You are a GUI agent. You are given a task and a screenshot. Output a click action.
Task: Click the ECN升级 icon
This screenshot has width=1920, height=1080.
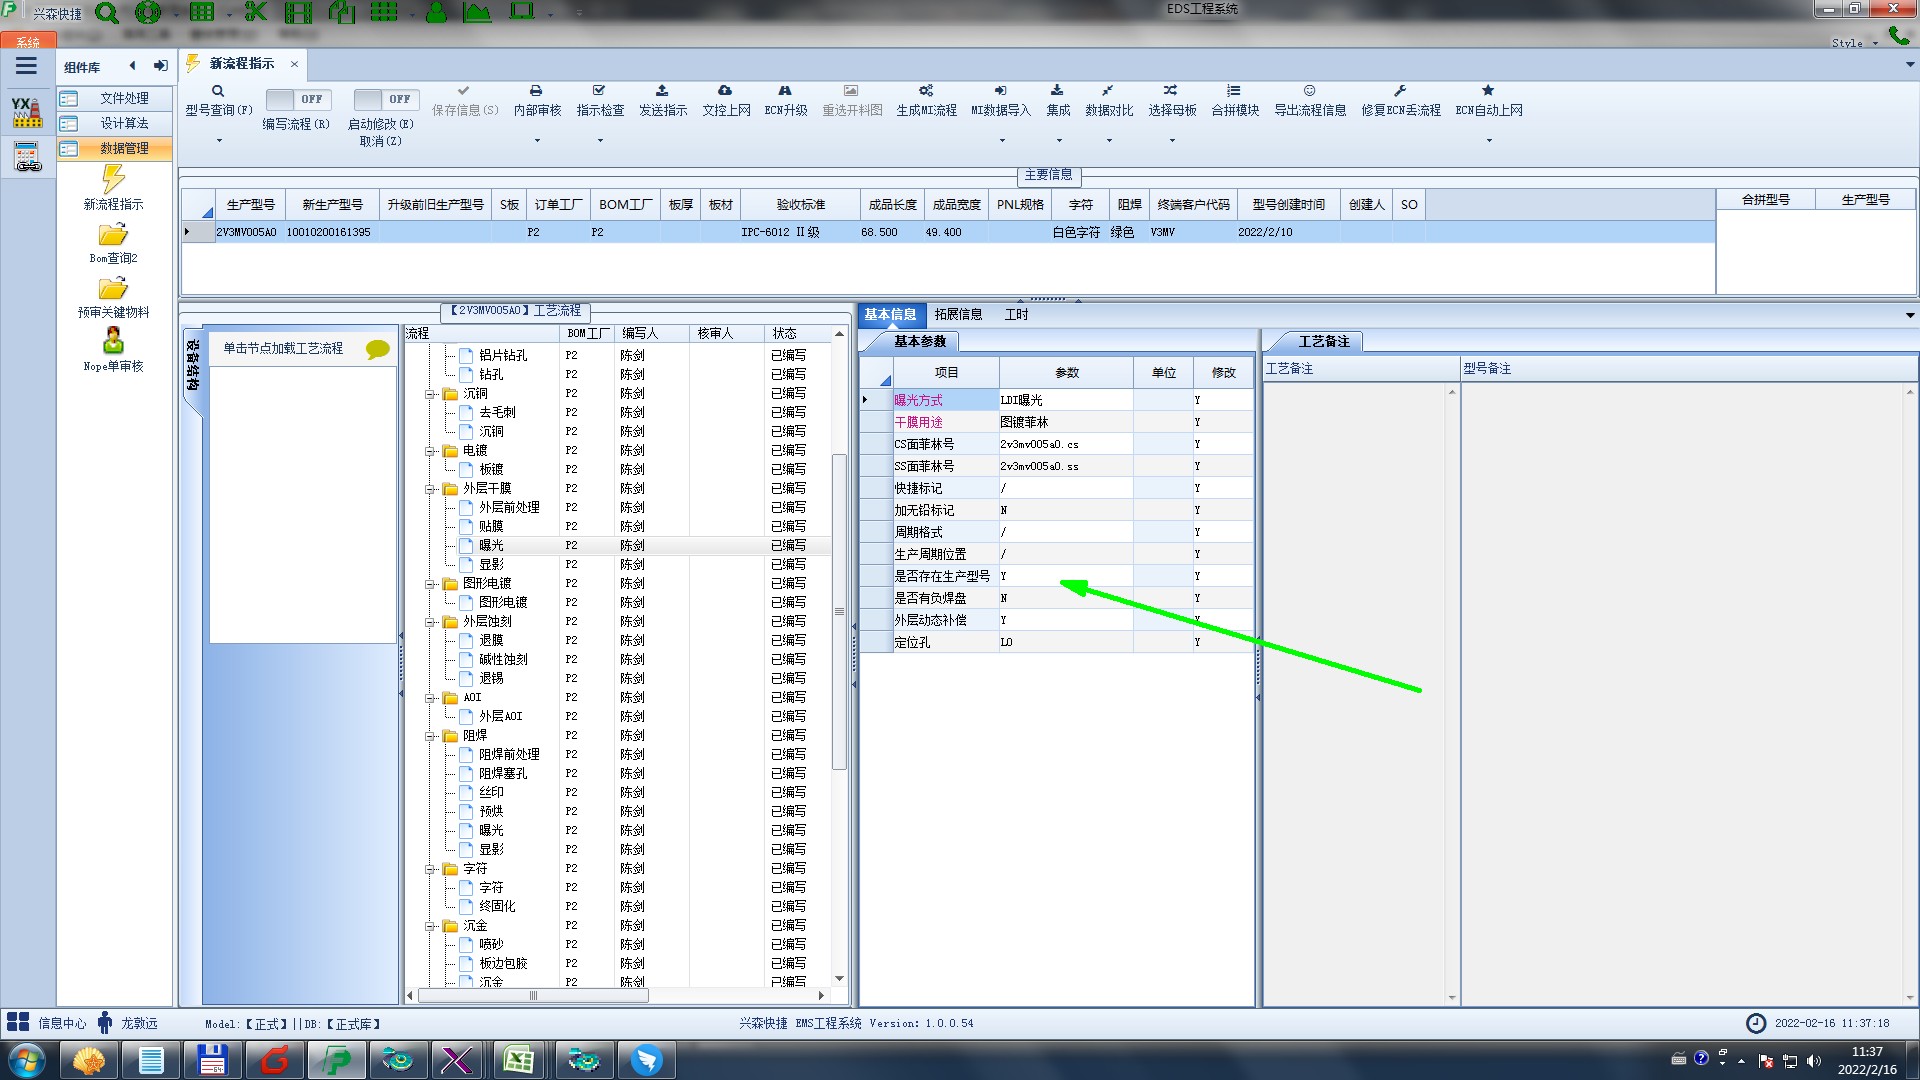(785, 91)
